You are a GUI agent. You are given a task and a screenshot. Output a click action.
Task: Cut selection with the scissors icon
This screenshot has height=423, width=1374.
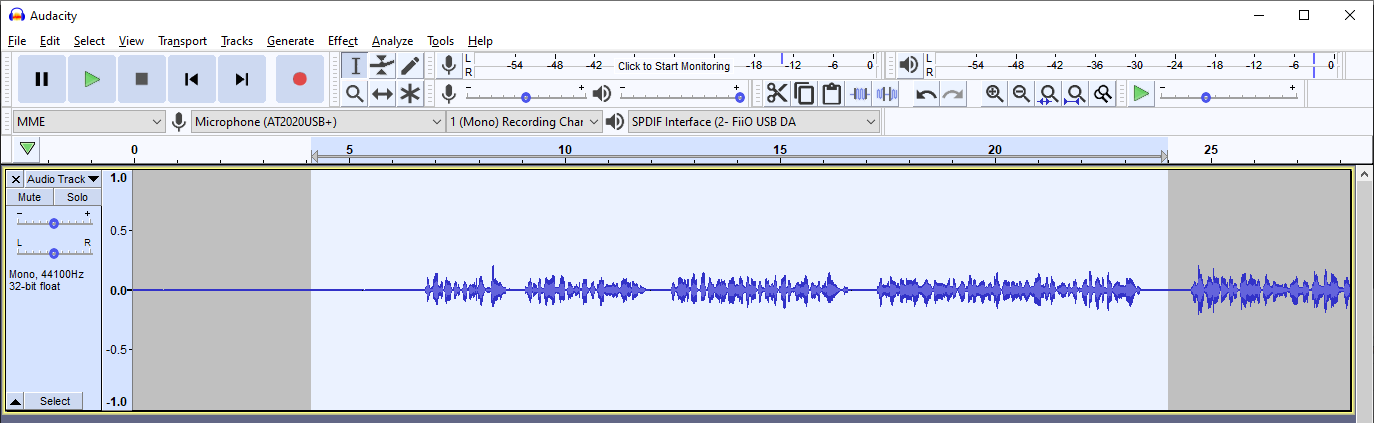click(x=777, y=94)
